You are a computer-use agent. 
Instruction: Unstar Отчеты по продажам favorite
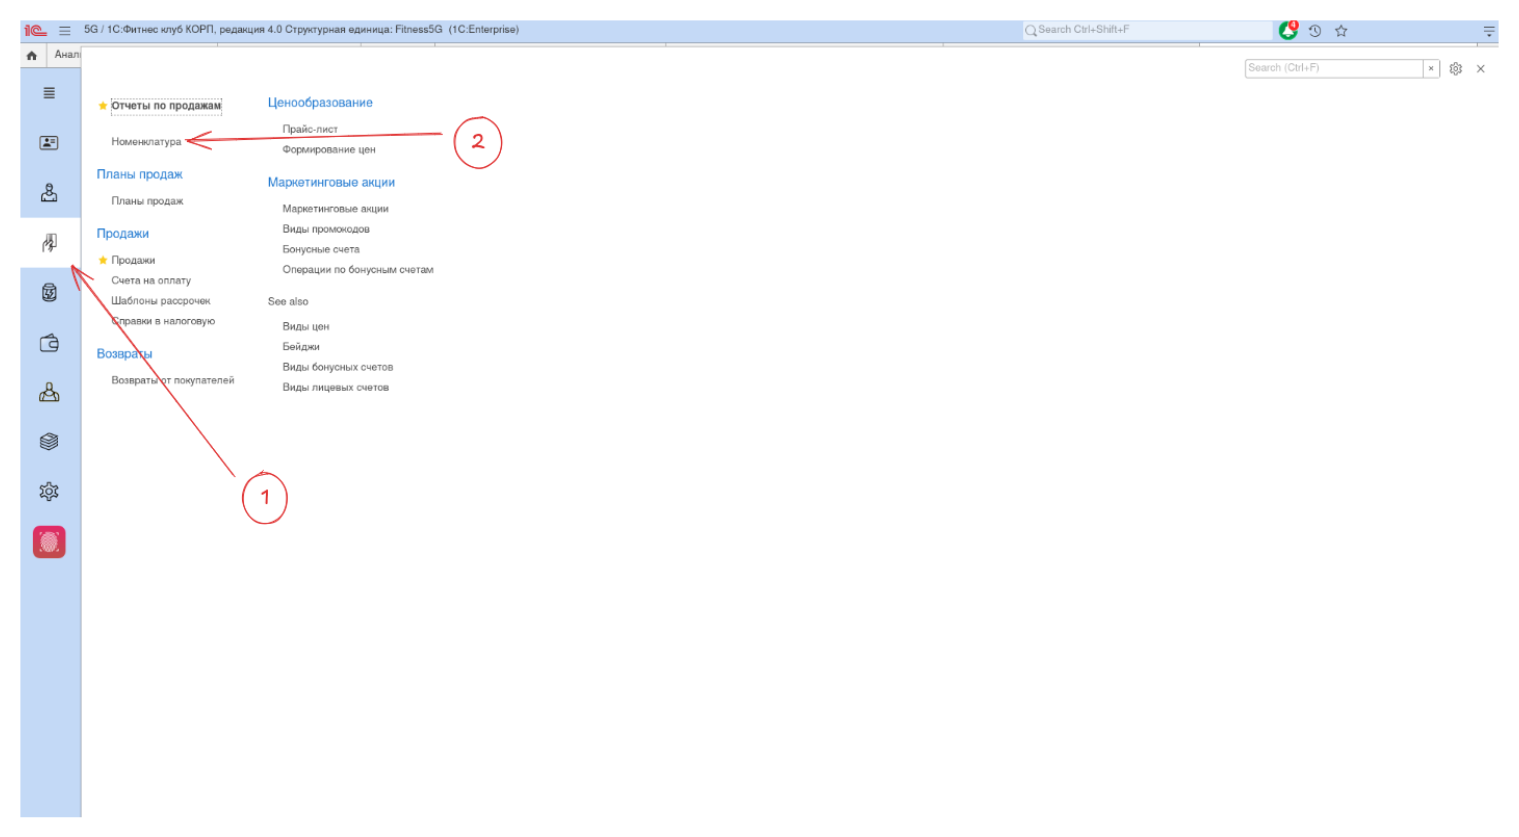coord(103,106)
